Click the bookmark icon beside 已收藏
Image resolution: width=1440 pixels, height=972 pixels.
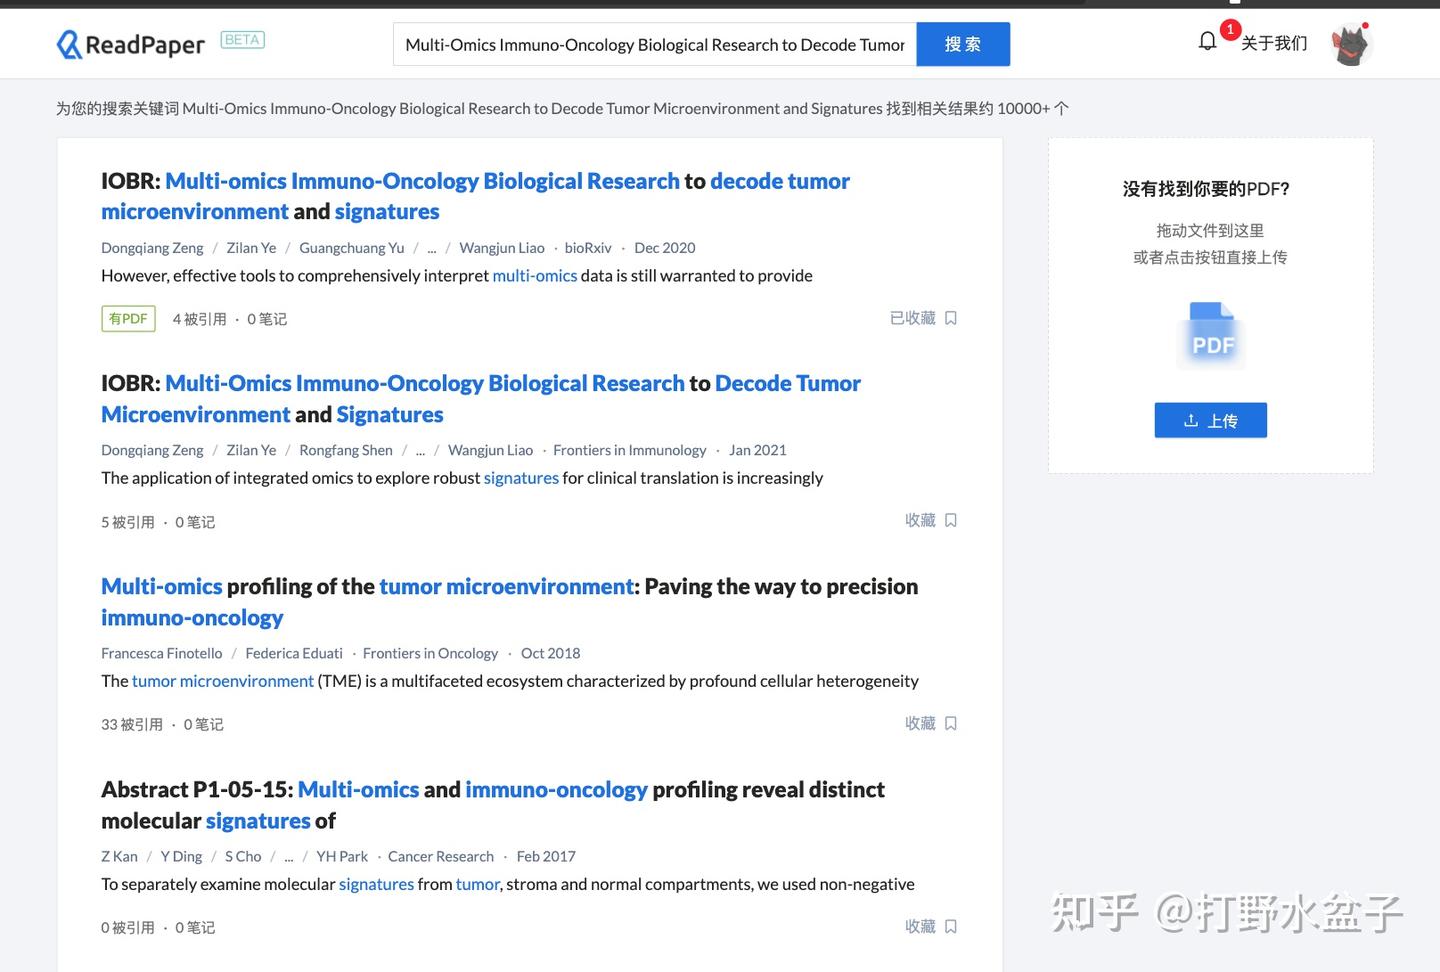[x=950, y=317]
